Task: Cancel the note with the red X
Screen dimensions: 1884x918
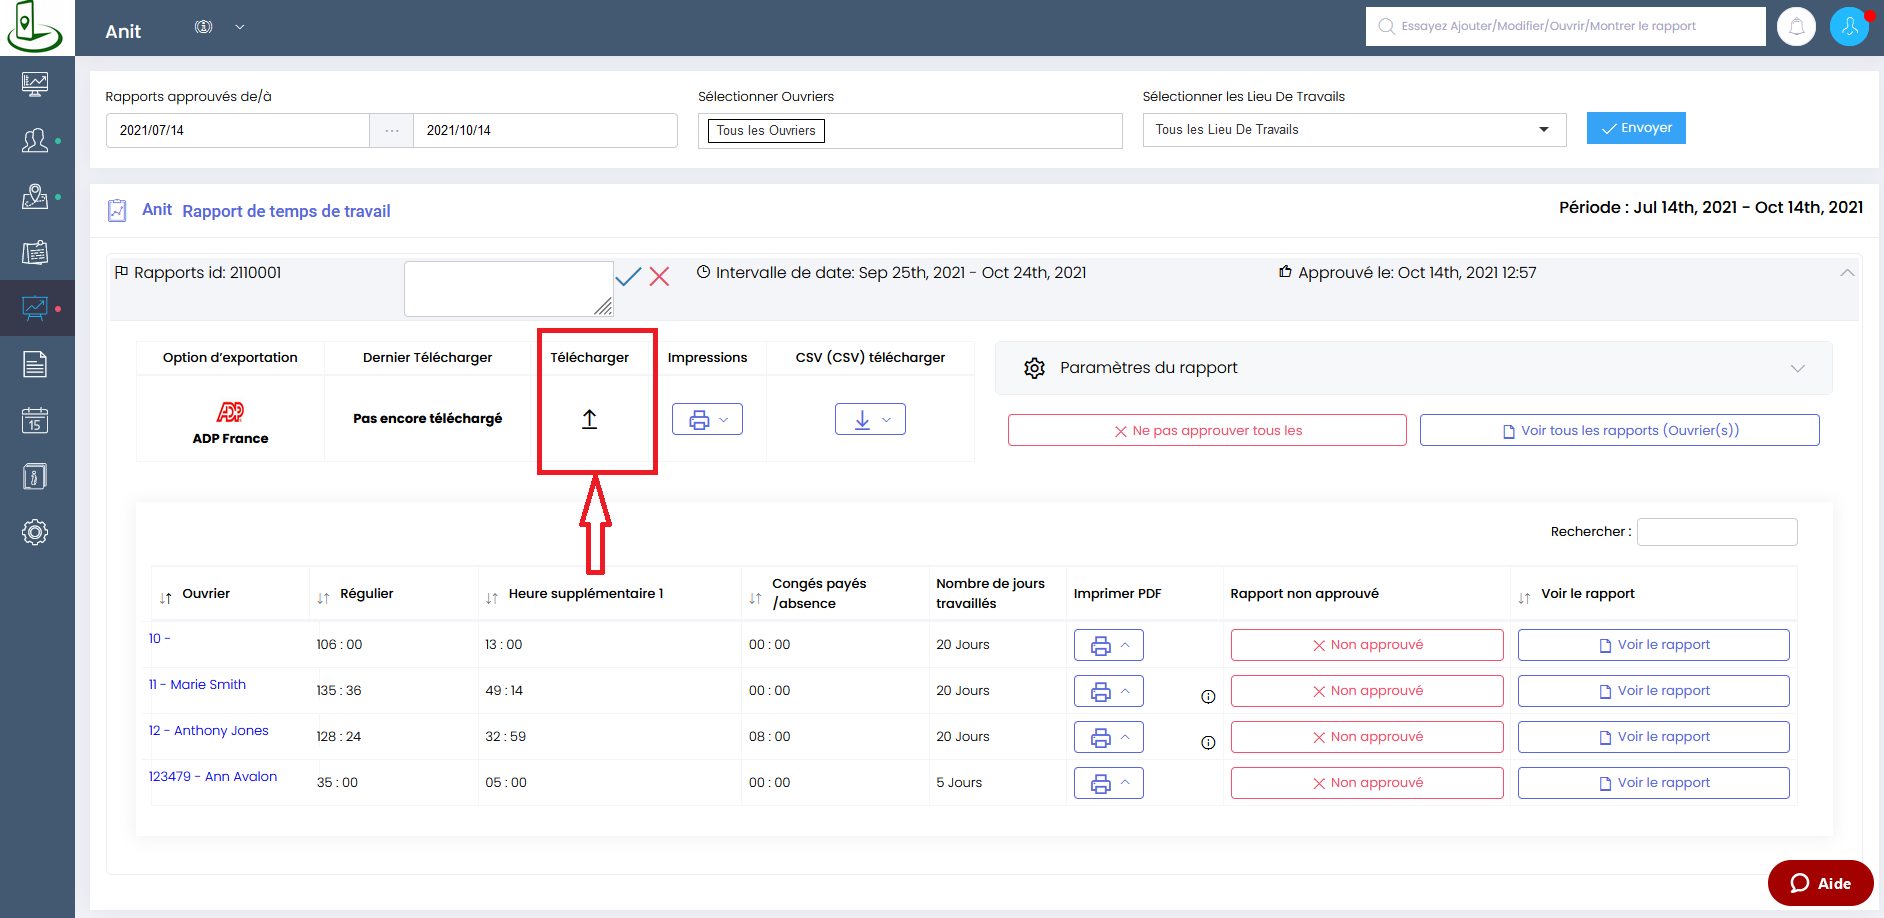Action: pos(659,277)
